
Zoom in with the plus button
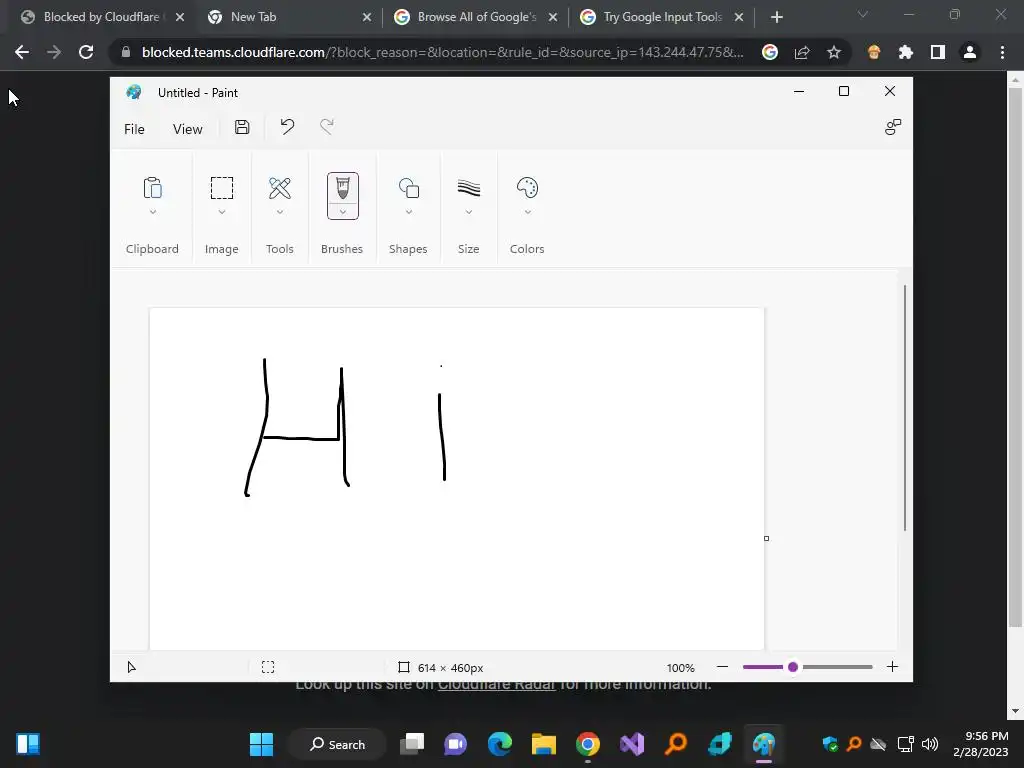pyautogui.click(x=892, y=667)
